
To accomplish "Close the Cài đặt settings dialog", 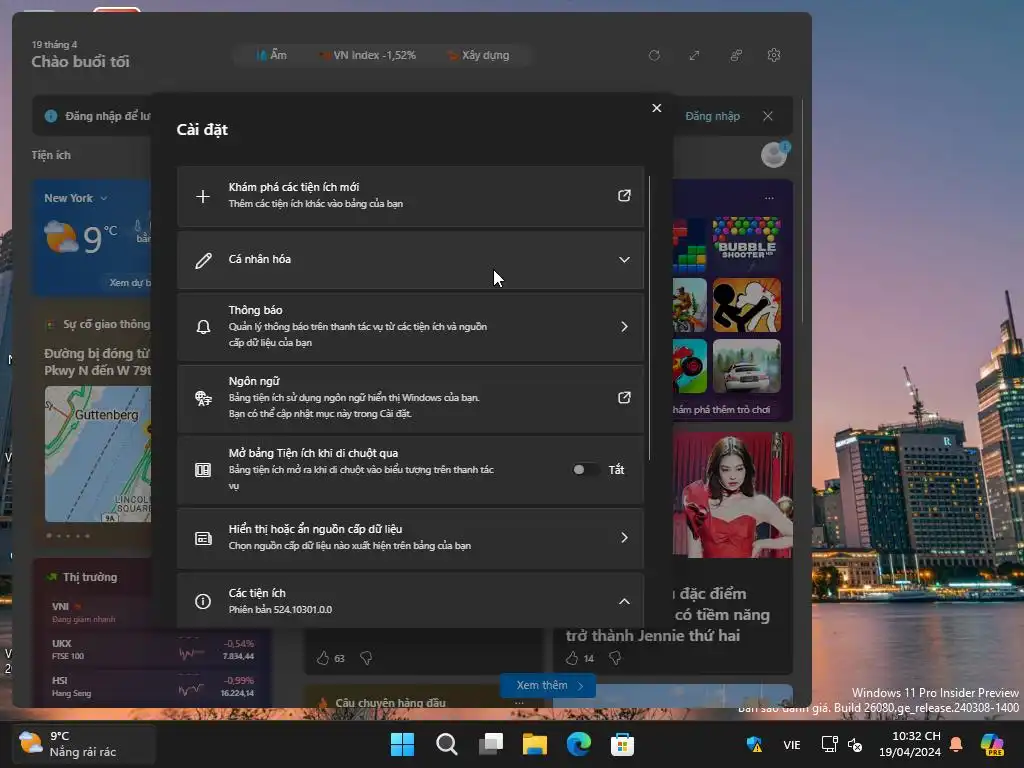I will click(657, 108).
